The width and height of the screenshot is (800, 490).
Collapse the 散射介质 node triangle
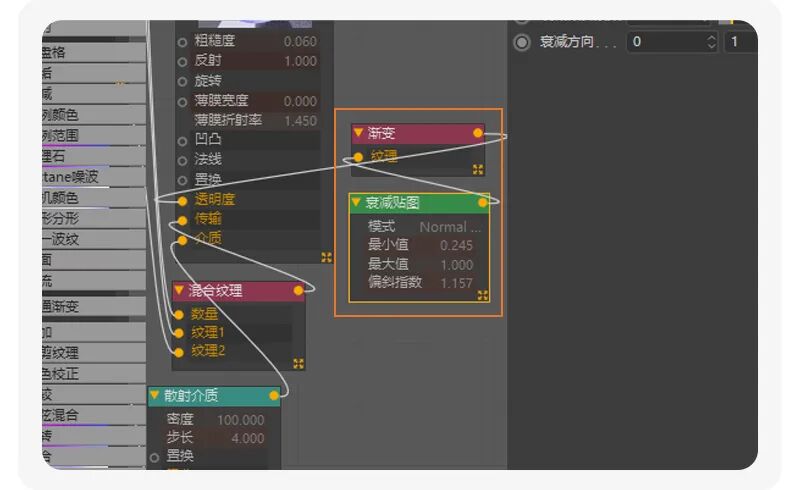154,395
